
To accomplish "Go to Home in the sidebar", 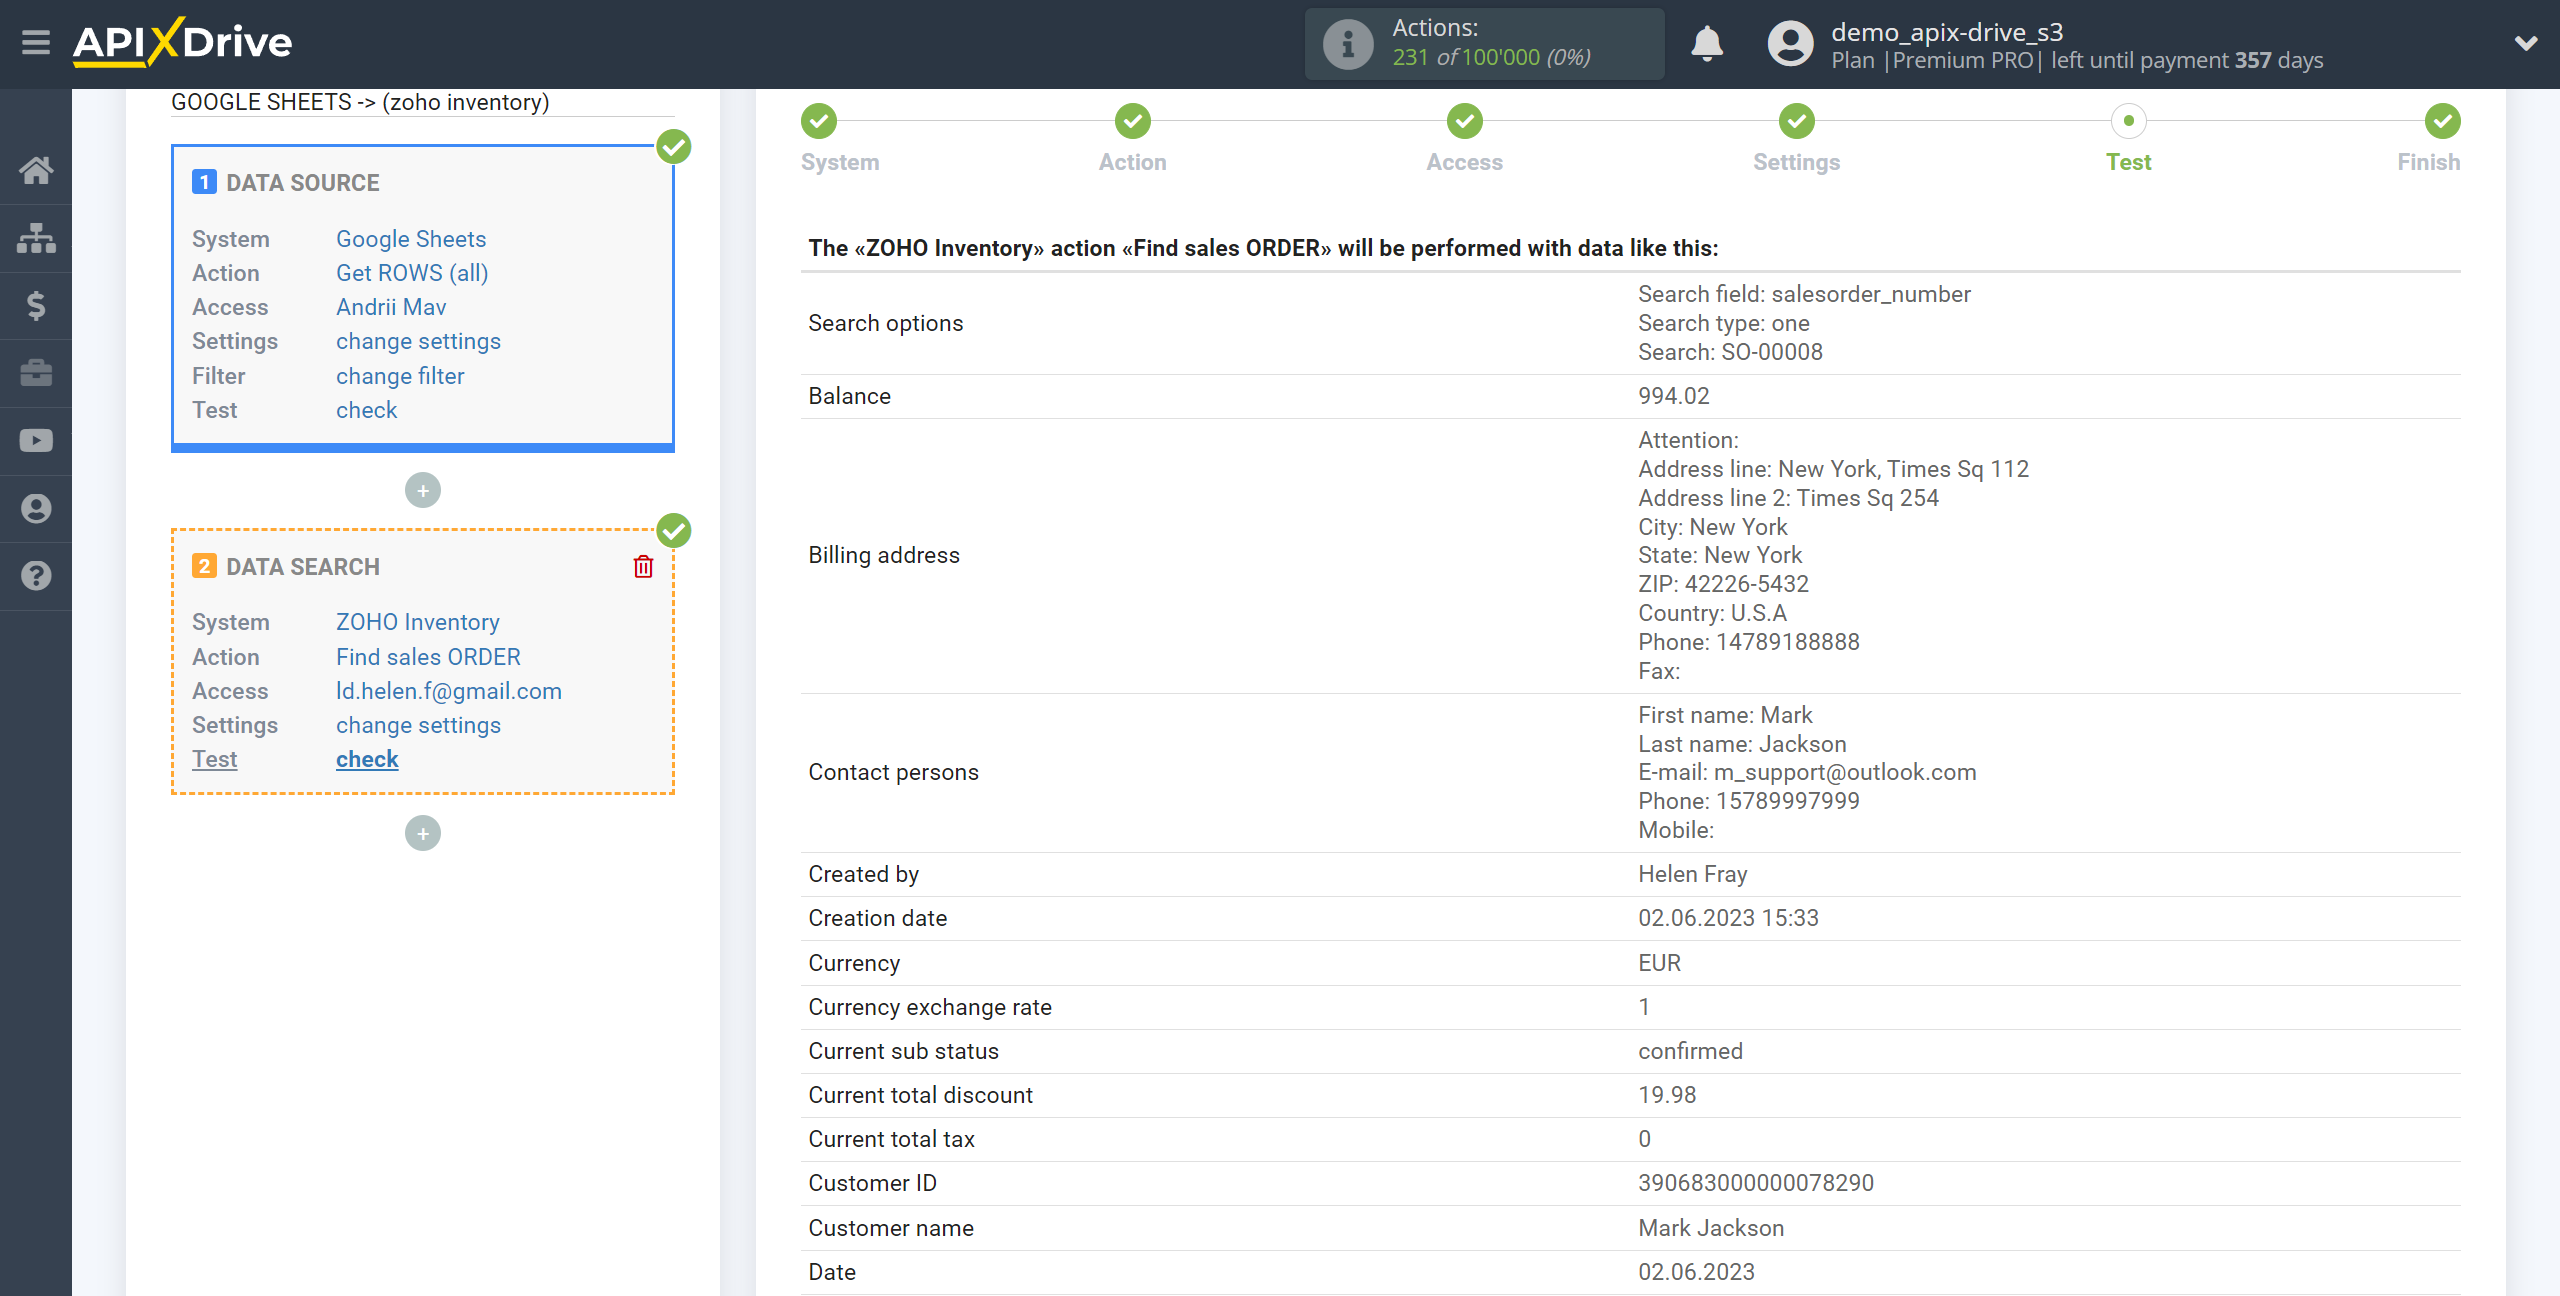I will 36,170.
